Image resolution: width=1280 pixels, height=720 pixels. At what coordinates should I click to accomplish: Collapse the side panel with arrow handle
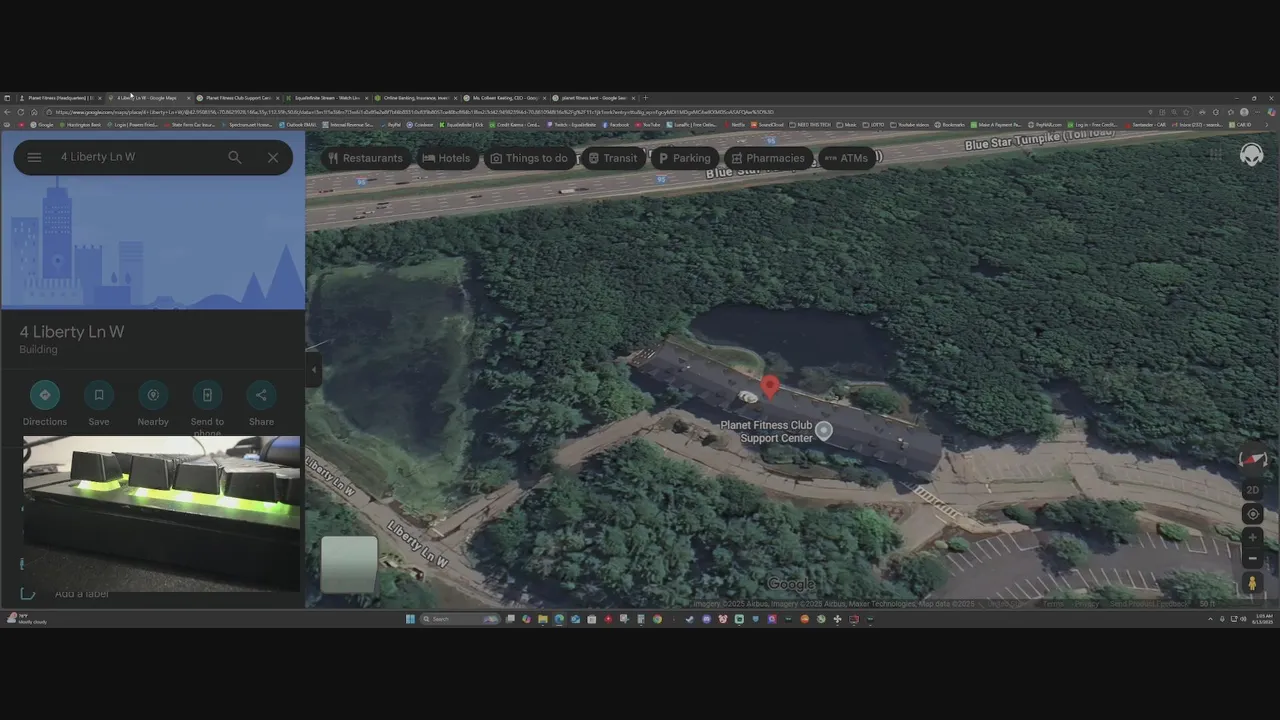click(313, 369)
